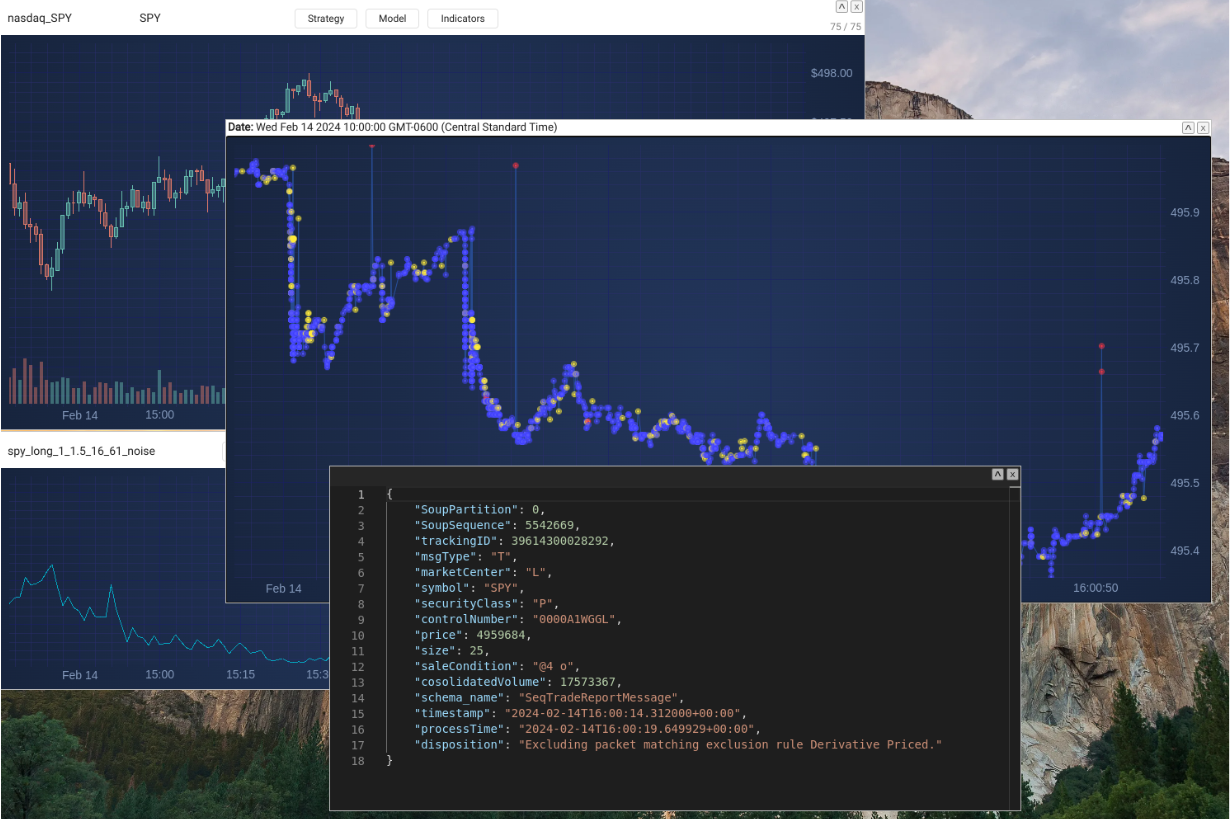Click the SPY symbol label in header
The width and height of the screenshot is (1232, 819).
tap(150, 19)
